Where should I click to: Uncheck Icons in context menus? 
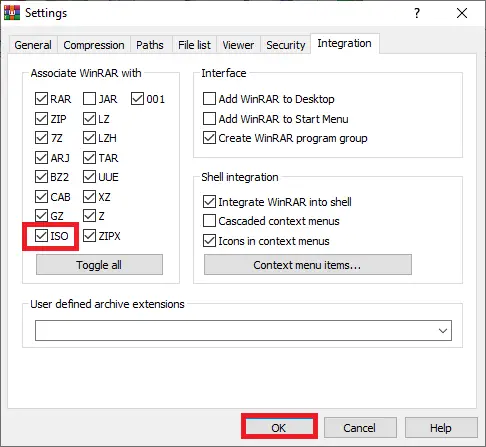[209, 241]
